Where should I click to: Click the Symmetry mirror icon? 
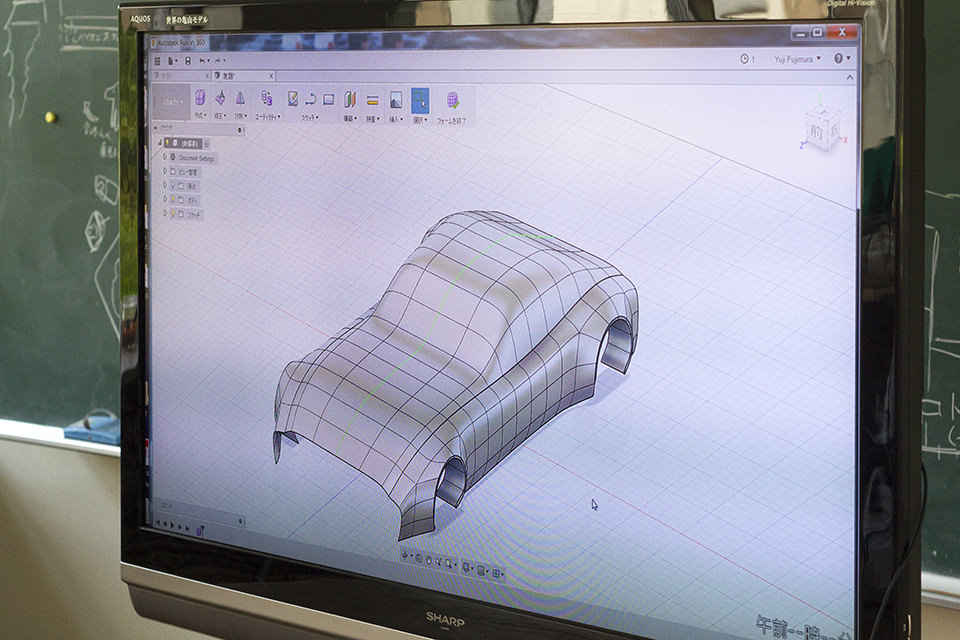[x=240, y=98]
